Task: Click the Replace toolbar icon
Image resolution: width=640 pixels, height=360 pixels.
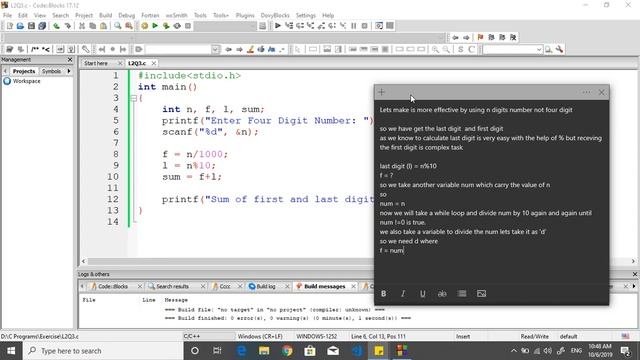Action: tap(129, 26)
